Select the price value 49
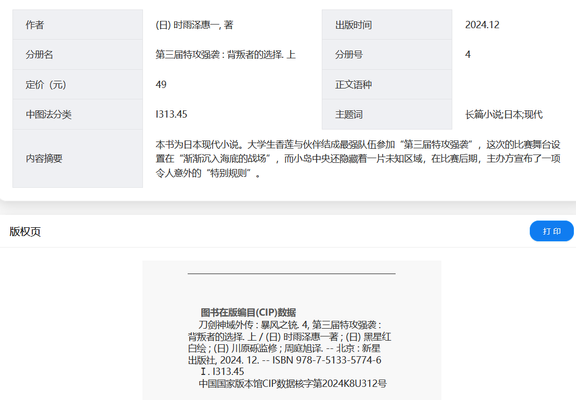This screenshot has width=576, height=400. pyautogui.click(x=161, y=84)
